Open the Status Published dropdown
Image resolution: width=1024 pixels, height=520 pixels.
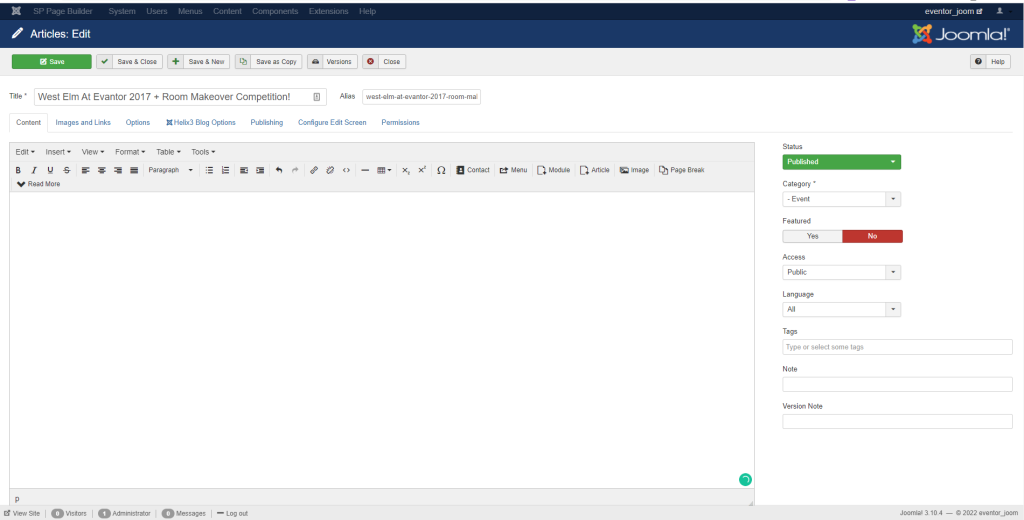pos(841,161)
